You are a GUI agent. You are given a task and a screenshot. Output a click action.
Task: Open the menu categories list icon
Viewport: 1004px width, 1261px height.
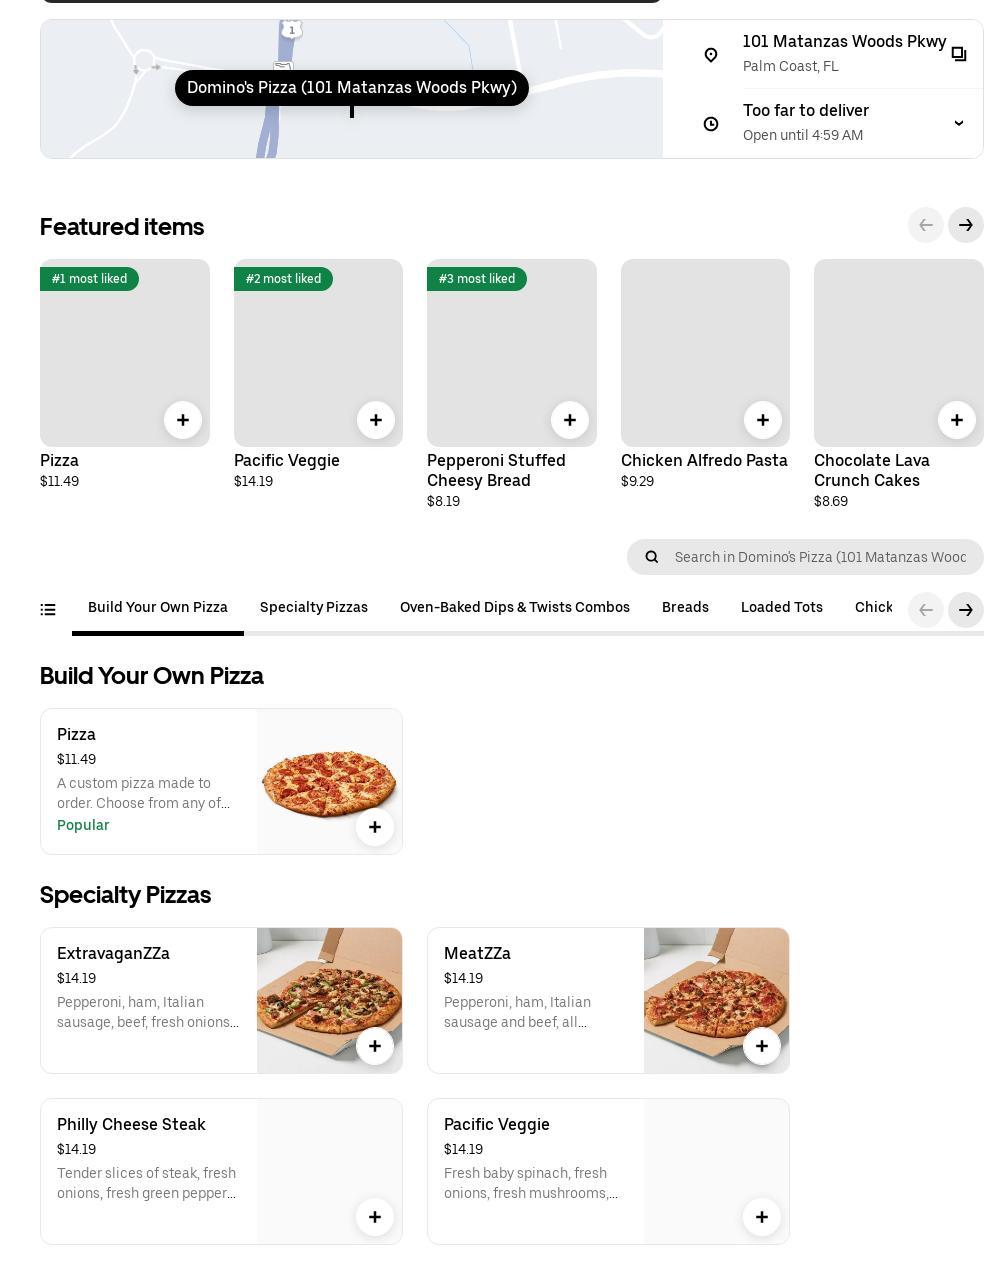[x=48, y=609]
